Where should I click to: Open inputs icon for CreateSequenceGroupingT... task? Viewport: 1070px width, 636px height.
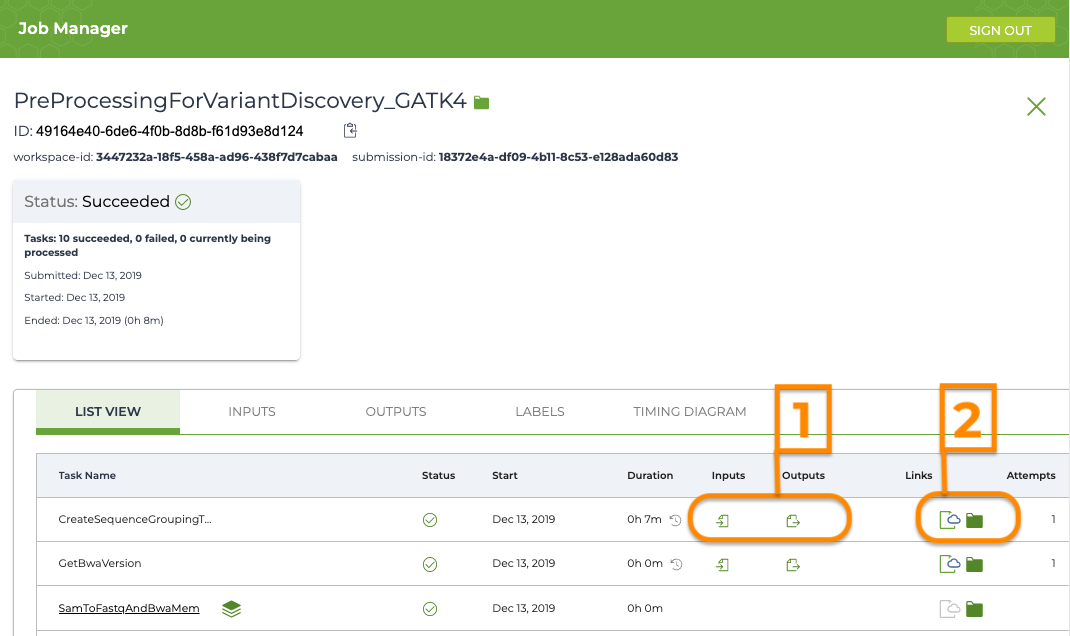(723, 521)
